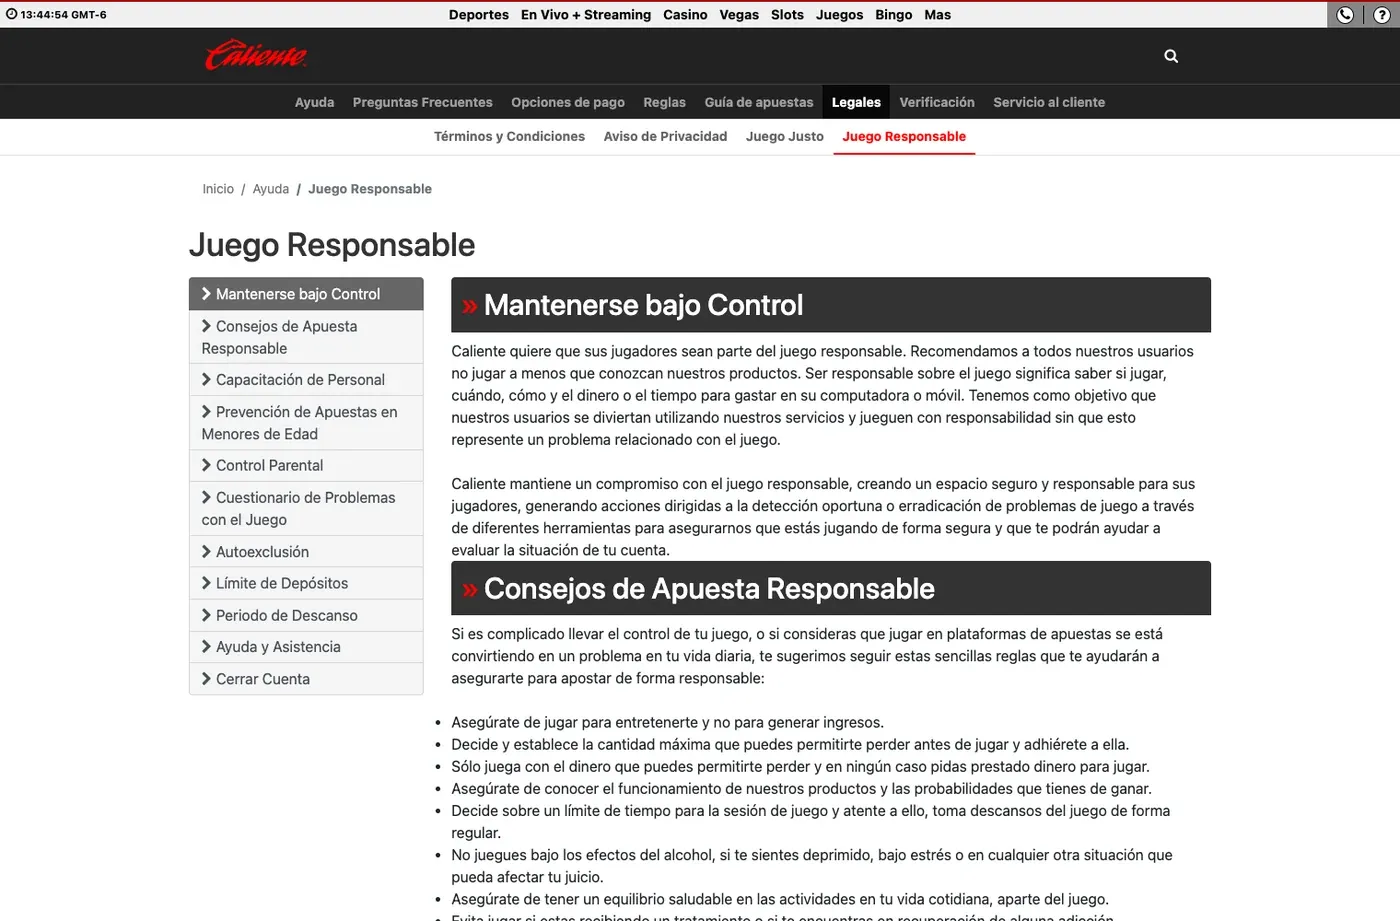Screen dimensions: 1400x921
Task: Open Consejos de Apuesta Responsable sidebar link
Action: pos(306,337)
